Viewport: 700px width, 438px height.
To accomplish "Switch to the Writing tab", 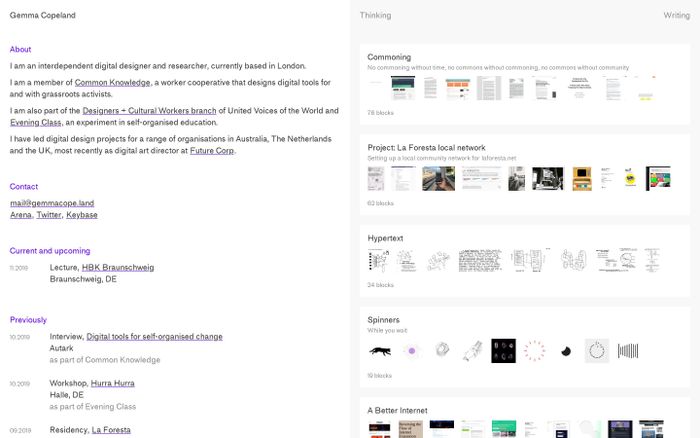I will (x=676, y=16).
